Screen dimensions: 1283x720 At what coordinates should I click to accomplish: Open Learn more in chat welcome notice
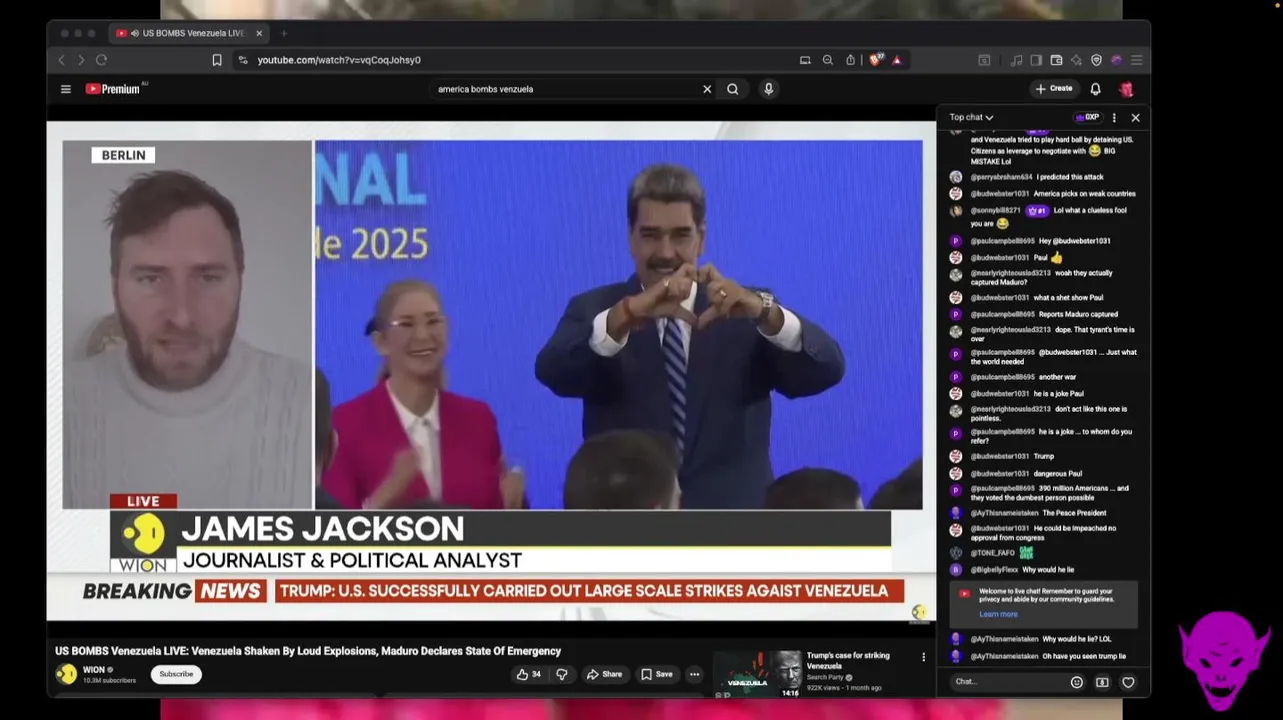(x=998, y=614)
